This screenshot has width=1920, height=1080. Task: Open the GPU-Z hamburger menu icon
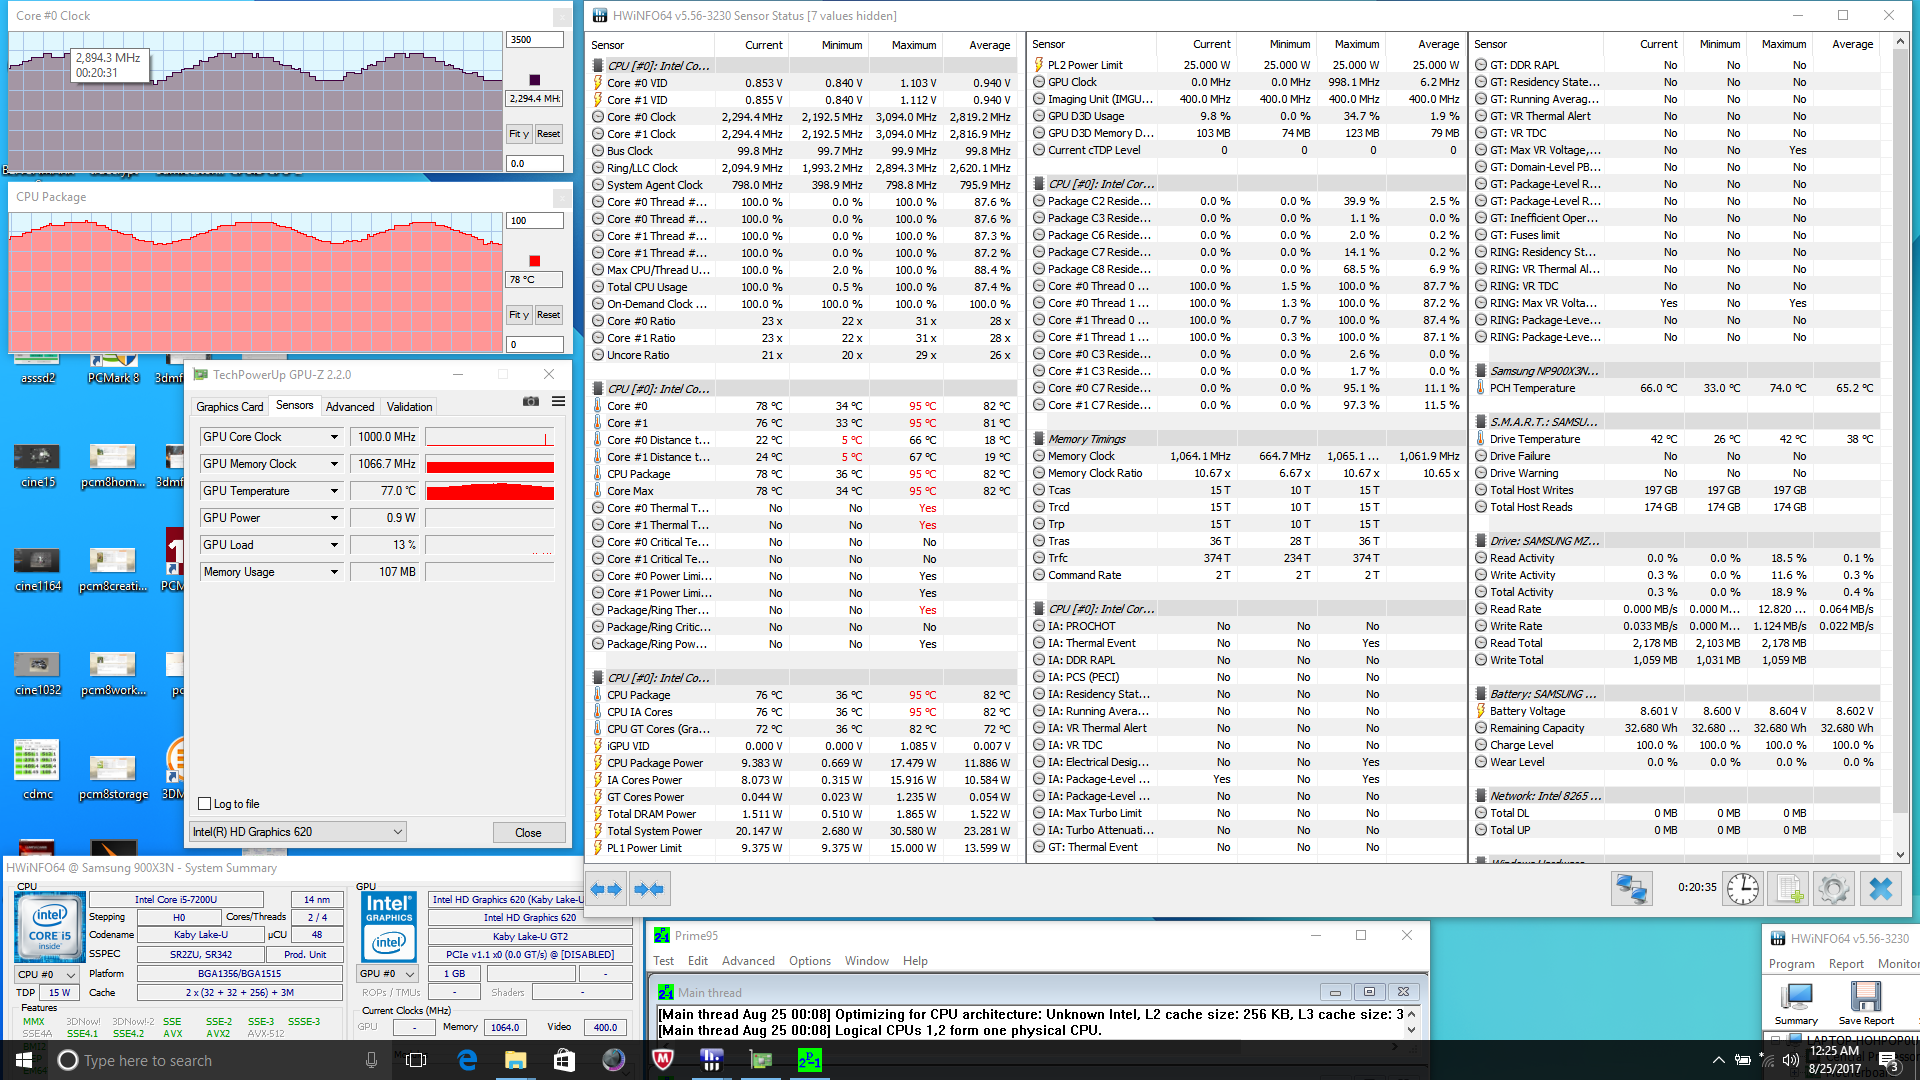click(558, 401)
